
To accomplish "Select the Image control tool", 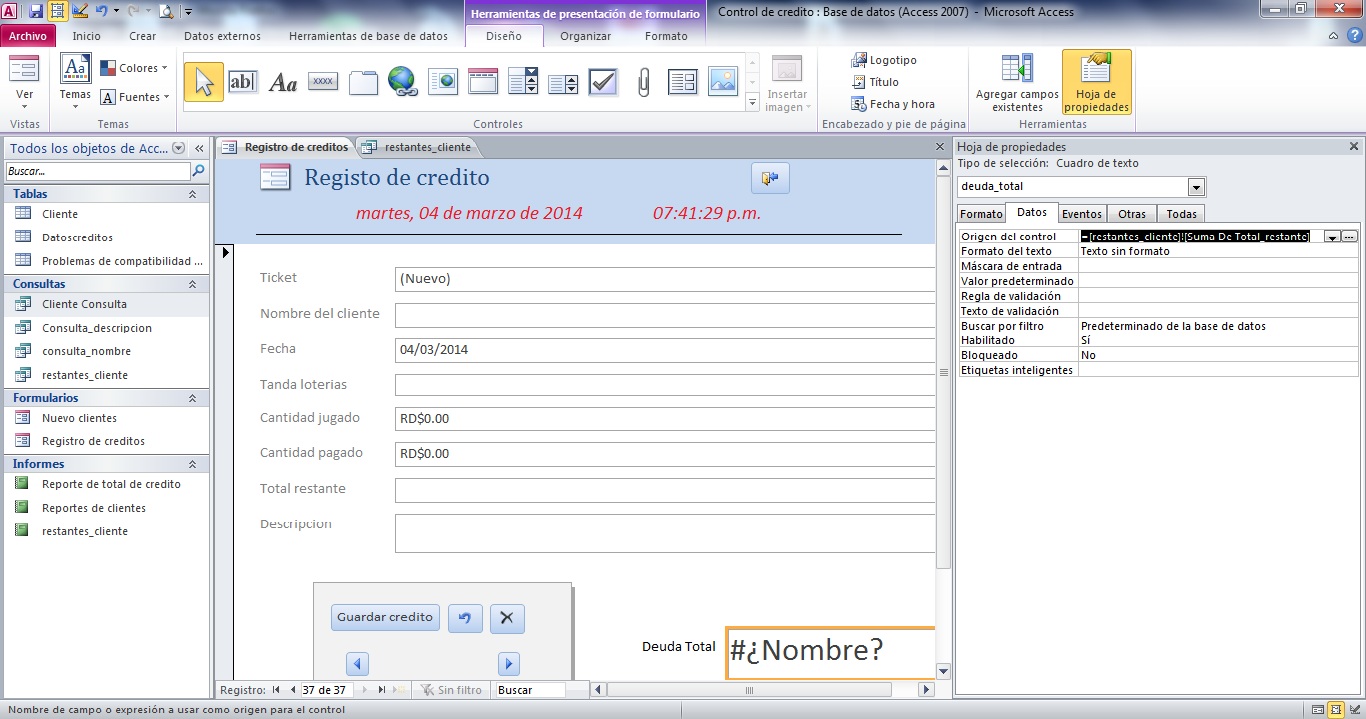I will click(x=723, y=82).
